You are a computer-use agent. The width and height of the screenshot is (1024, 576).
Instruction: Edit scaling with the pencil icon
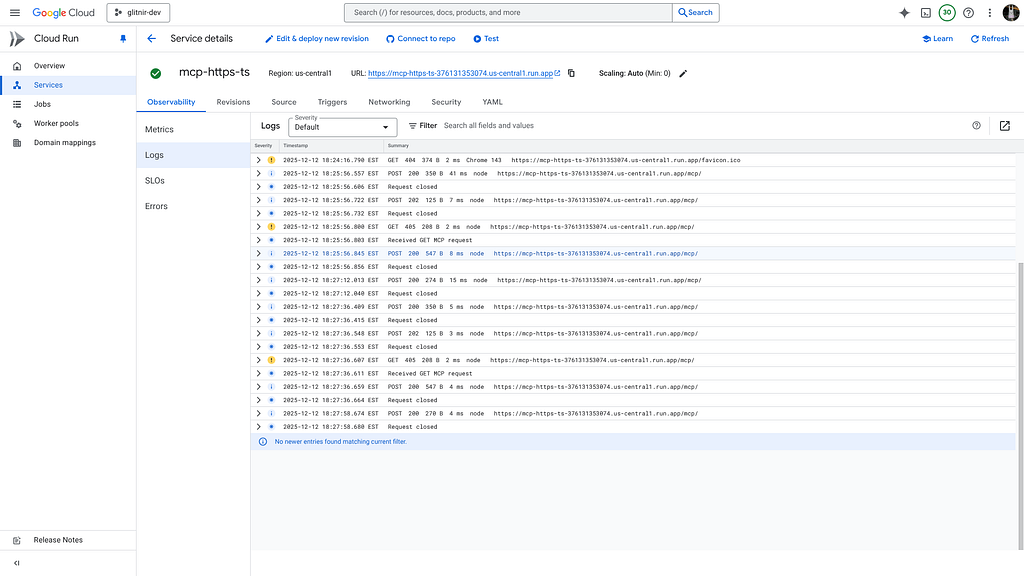[x=683, y=73]
